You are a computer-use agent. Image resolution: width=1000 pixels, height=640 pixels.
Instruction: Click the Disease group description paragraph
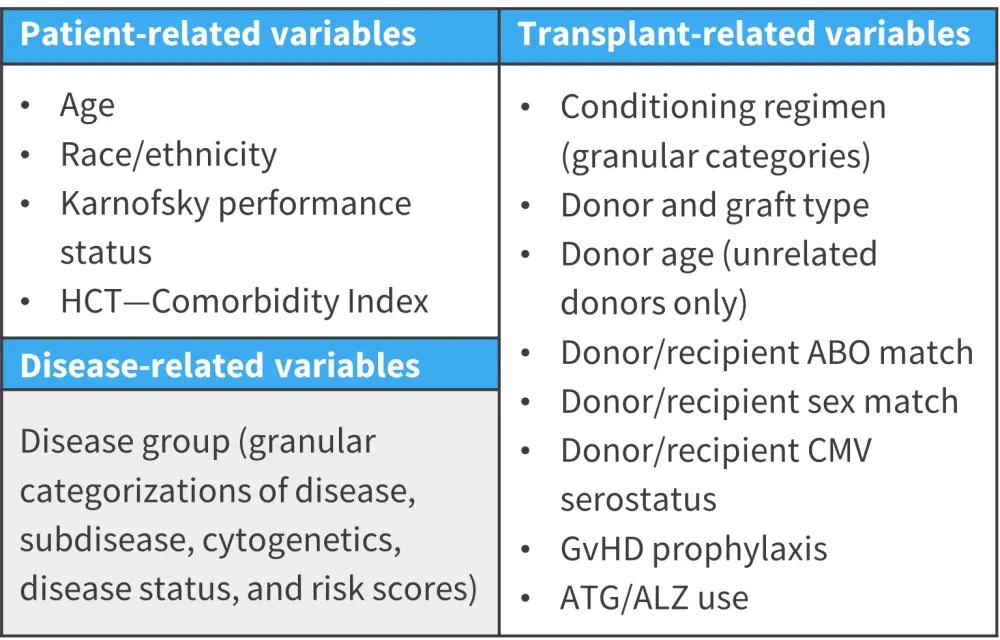(x=248, y=515)
